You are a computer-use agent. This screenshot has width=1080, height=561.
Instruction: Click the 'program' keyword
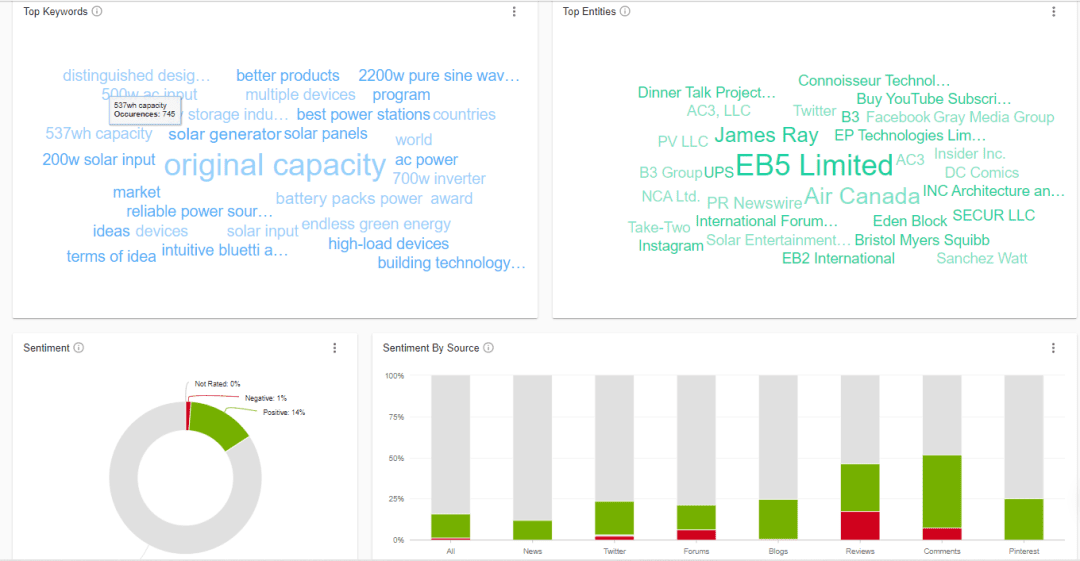[x=402, y=95]
